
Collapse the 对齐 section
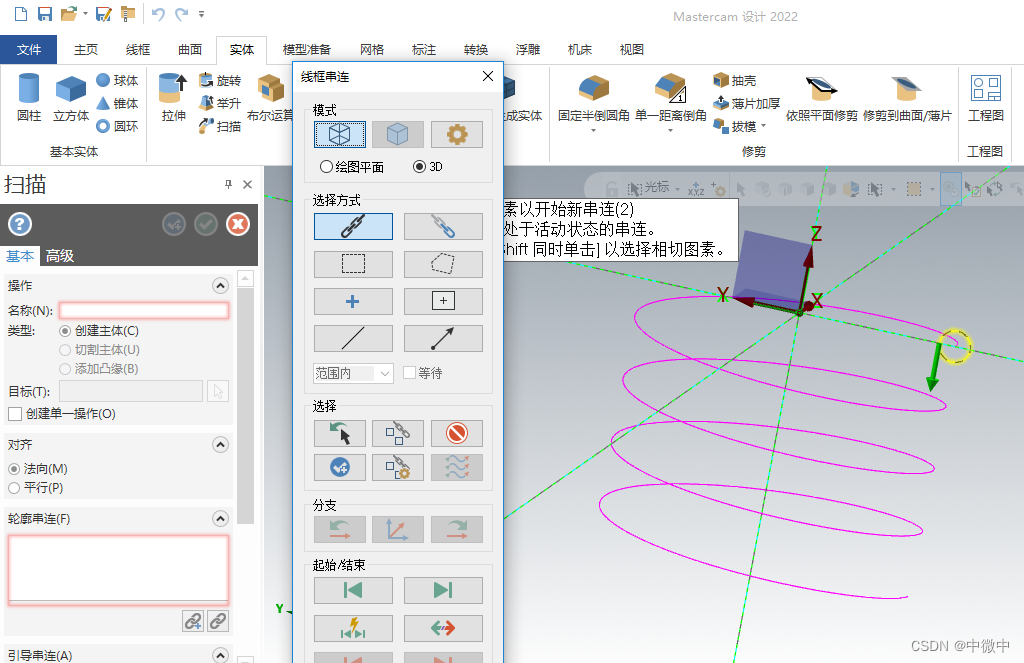coord(221,445)
